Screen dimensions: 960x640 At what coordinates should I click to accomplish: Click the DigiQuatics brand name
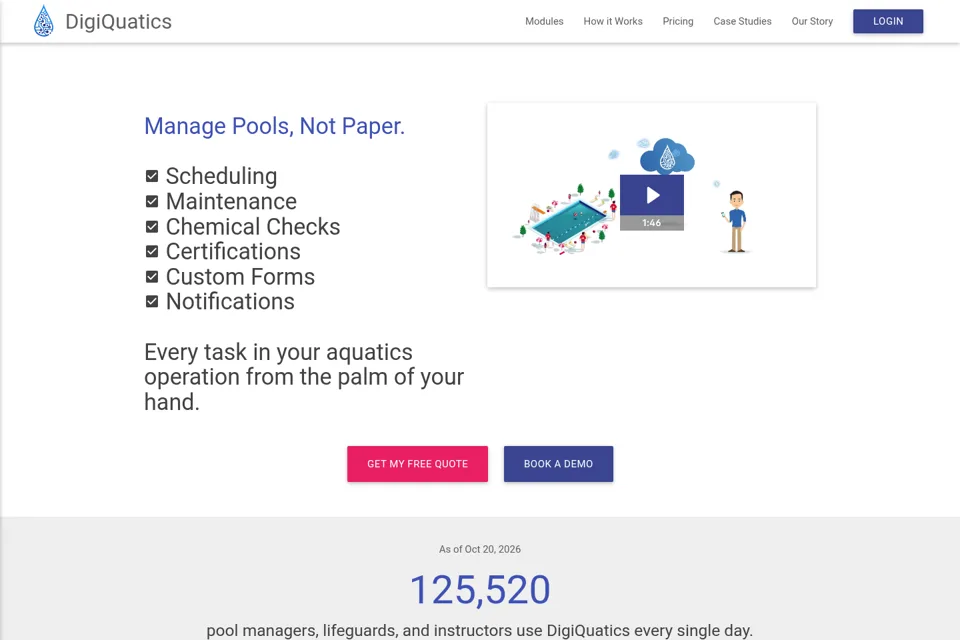[x=118, y=21]
